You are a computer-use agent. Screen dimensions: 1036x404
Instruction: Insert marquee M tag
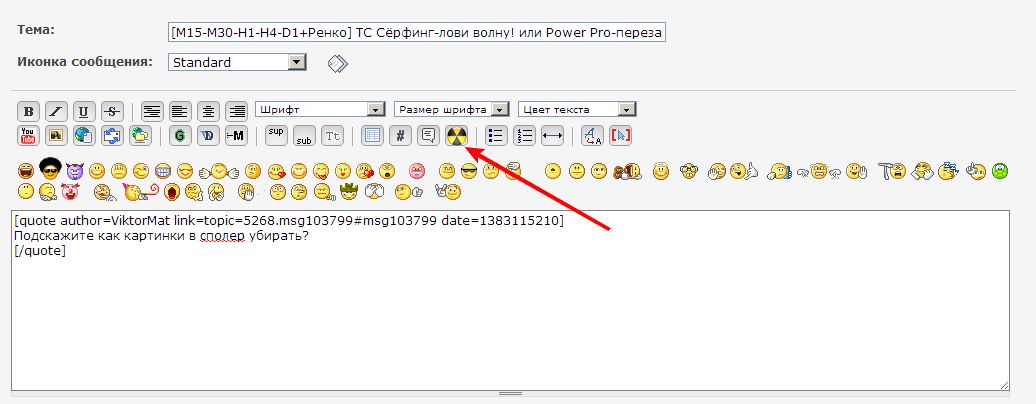click(237, 136)
